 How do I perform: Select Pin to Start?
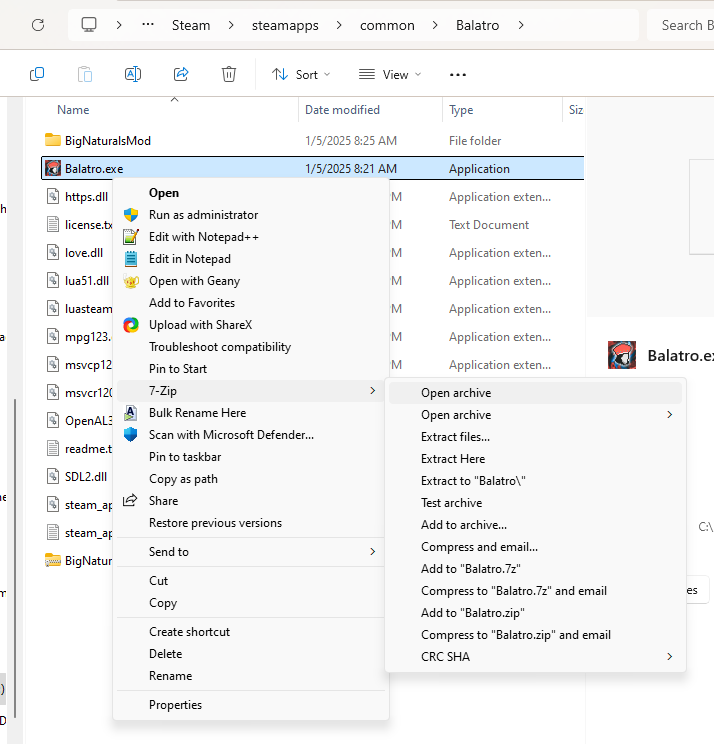click(250, 369)
